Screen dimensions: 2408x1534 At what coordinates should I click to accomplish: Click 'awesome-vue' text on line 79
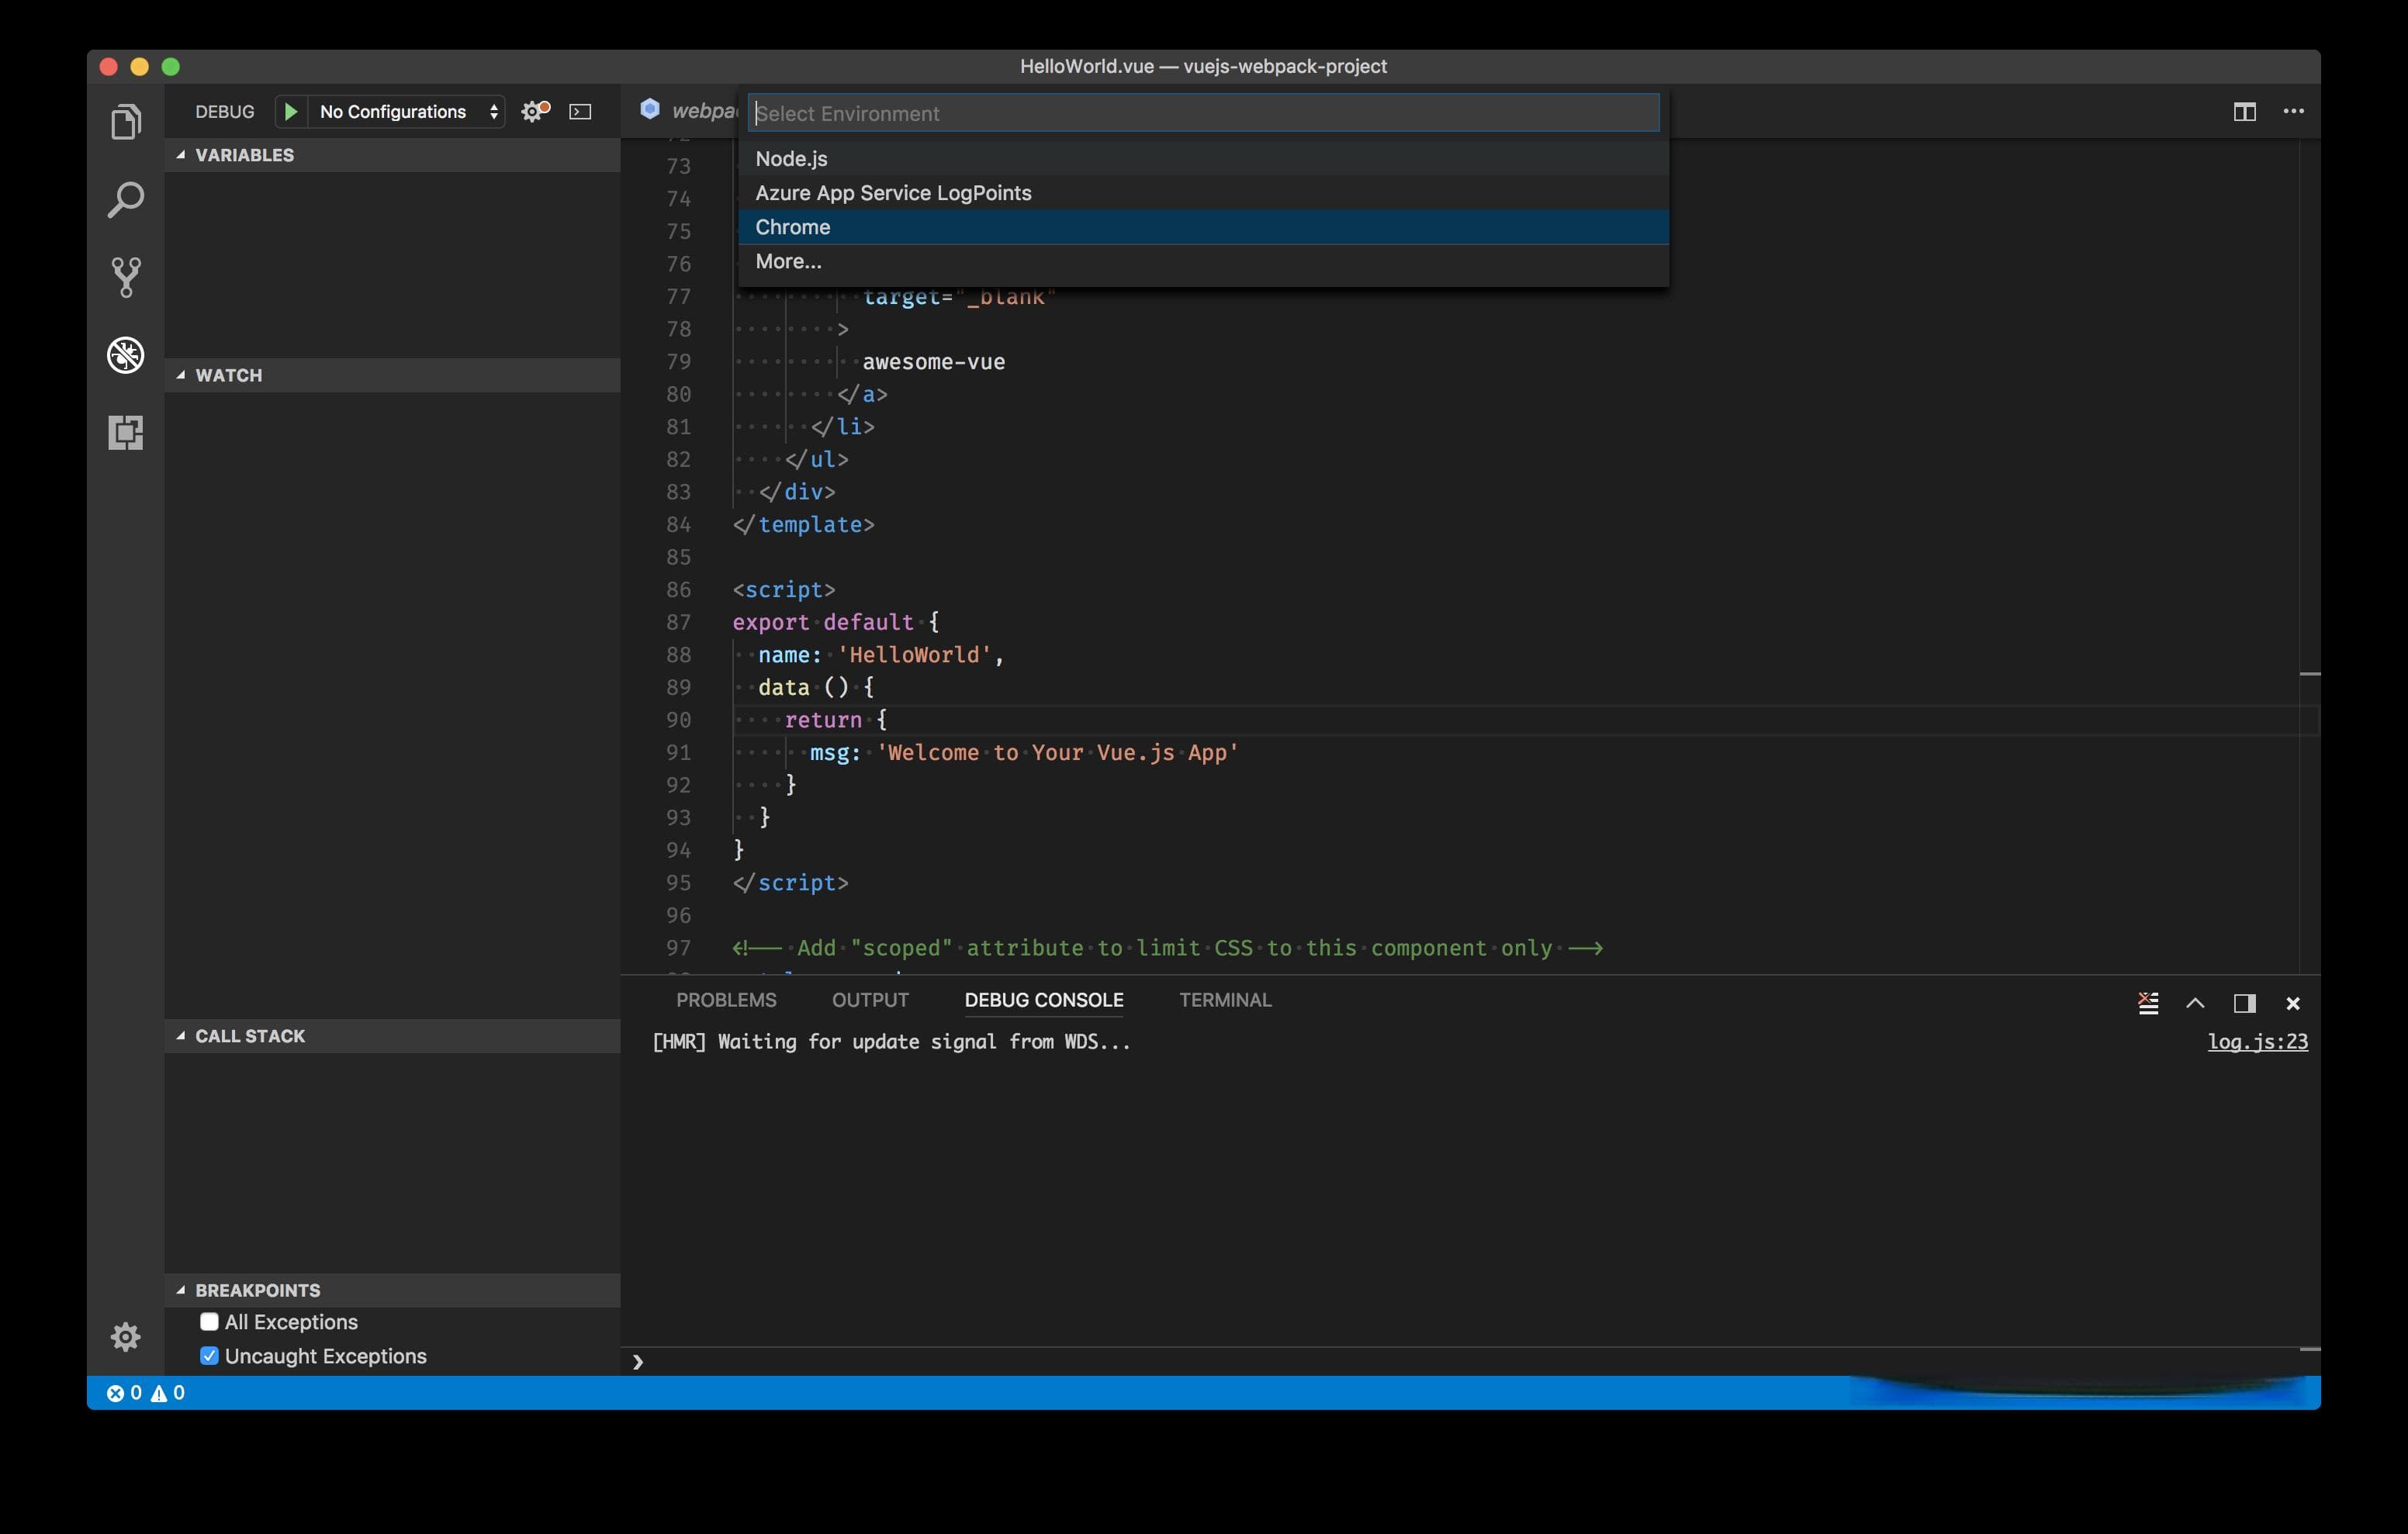click(933, 362)
